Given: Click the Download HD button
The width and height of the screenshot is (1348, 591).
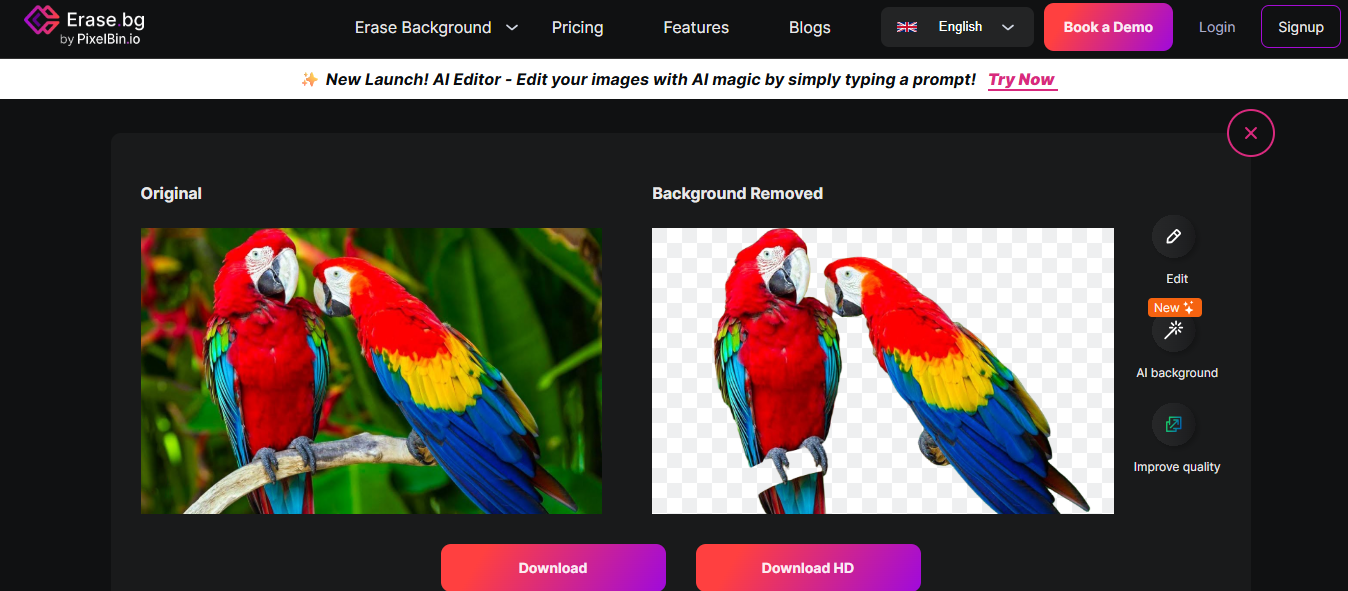Looking at the screenshot, I should (808, 567).
